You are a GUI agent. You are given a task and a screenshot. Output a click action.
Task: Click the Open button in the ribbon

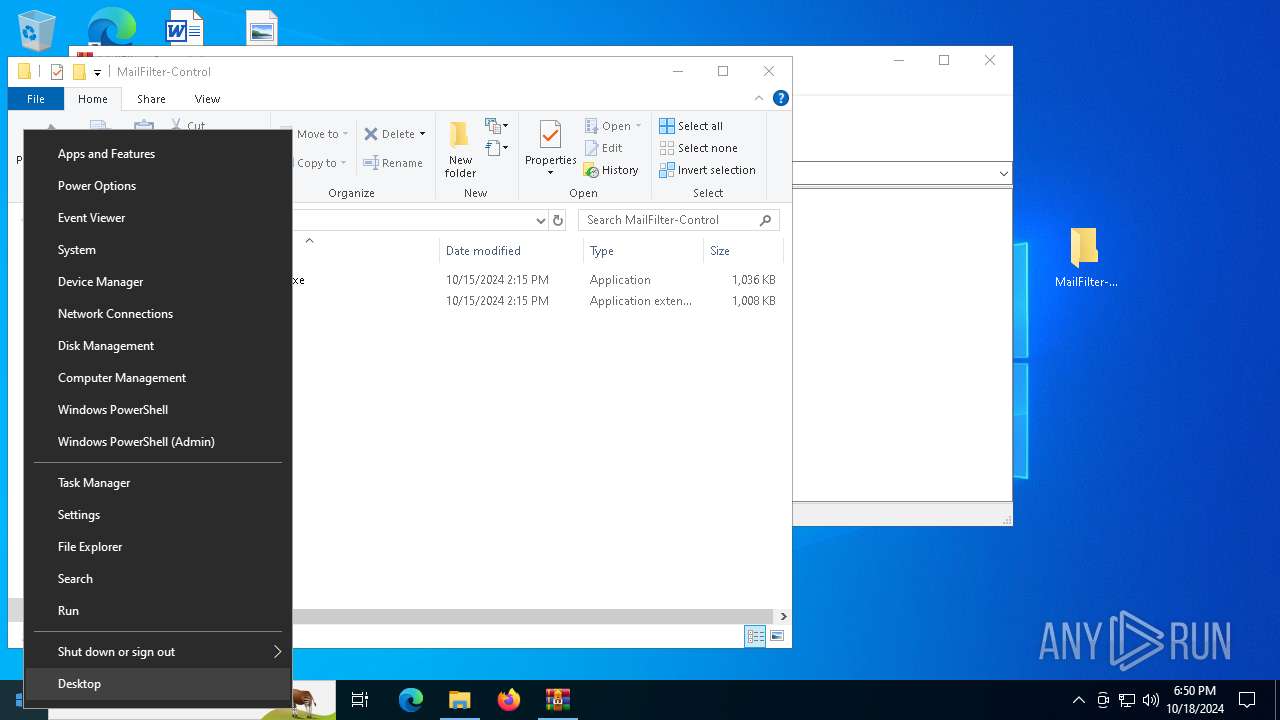612,126
